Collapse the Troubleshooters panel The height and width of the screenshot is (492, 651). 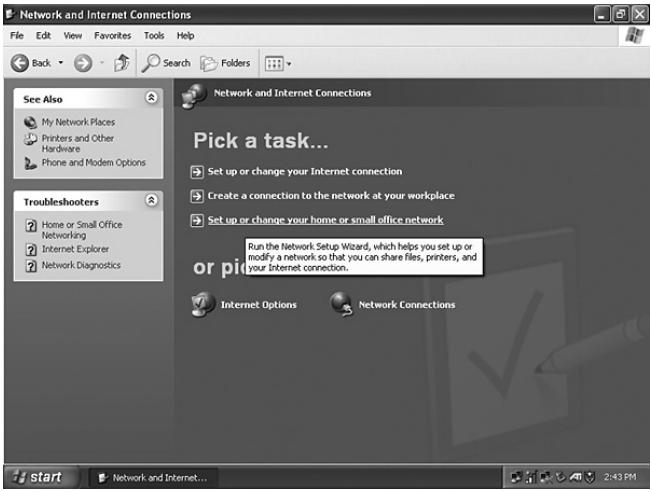[151, 200]
